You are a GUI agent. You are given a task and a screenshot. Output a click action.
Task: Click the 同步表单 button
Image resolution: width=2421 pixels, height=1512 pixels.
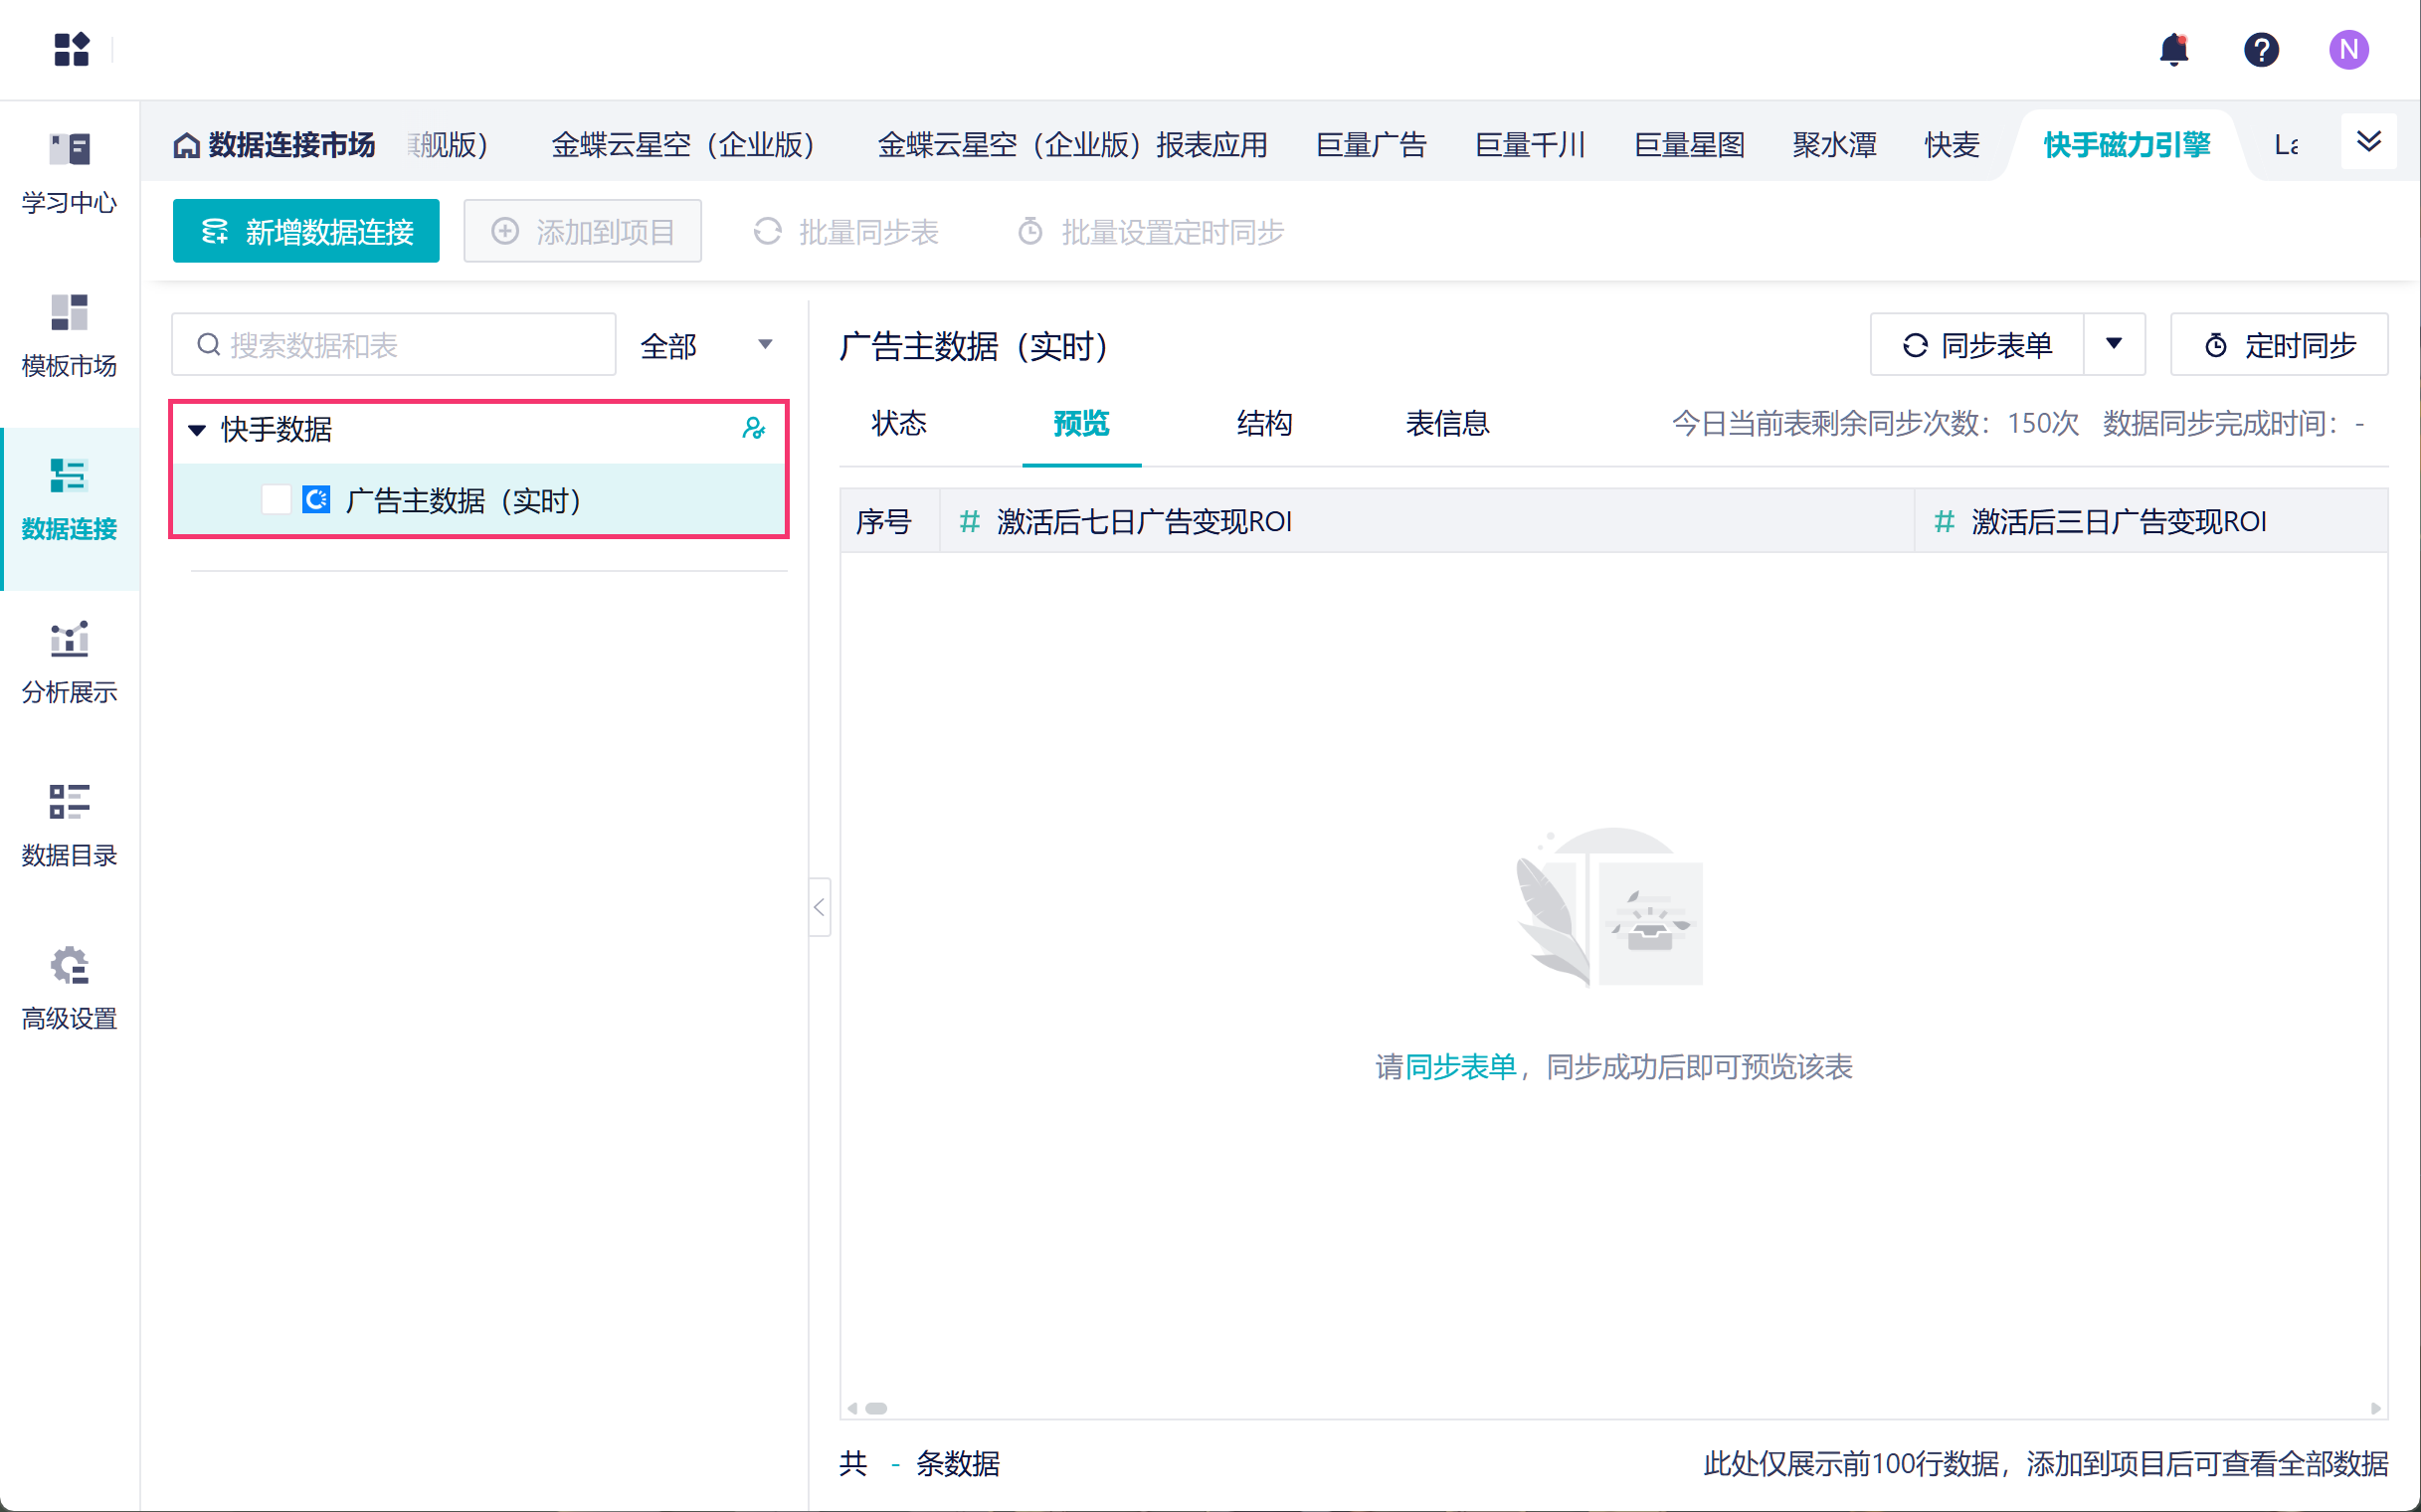pos(1977,345)
